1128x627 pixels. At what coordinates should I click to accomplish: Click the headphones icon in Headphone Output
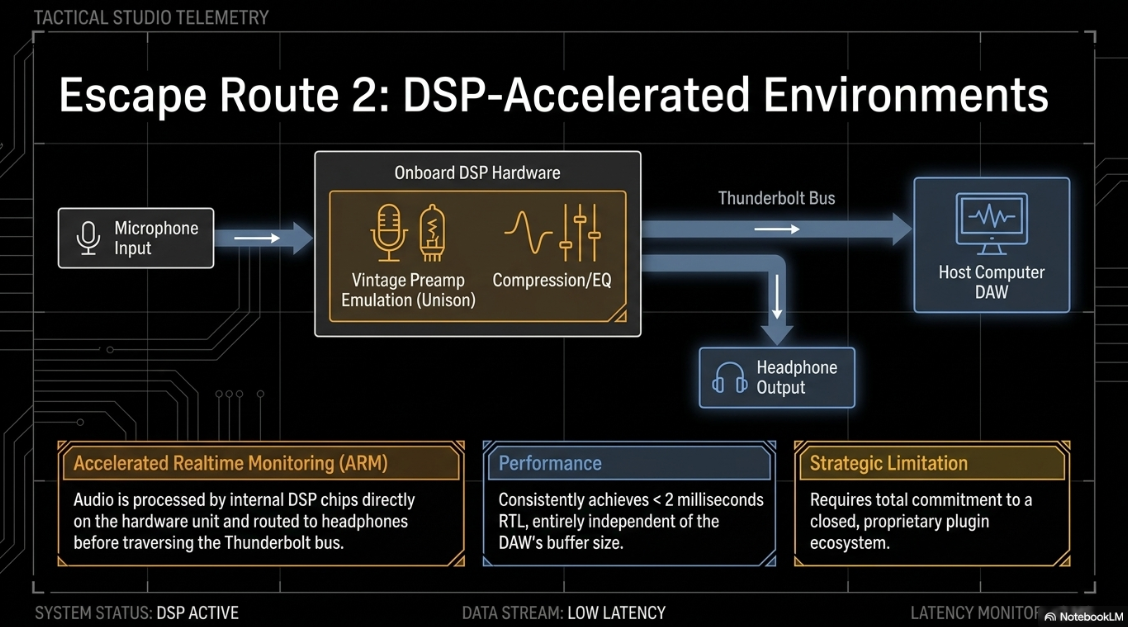729,377
